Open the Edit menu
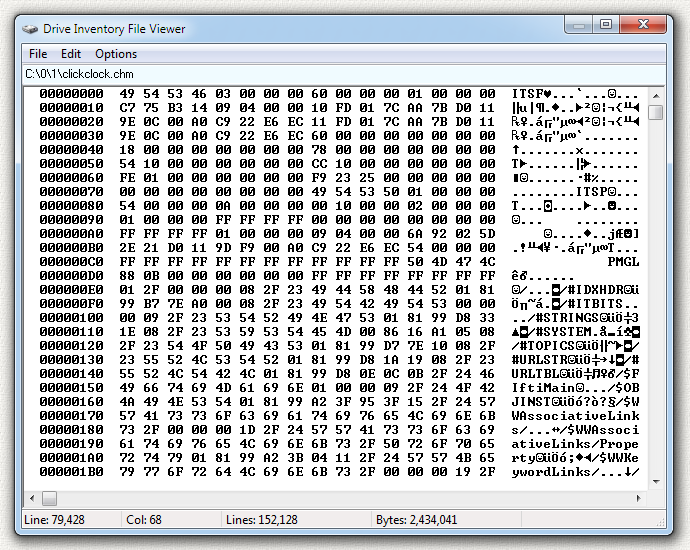Screen dimensions: 690x550 (x=71, y=54)
